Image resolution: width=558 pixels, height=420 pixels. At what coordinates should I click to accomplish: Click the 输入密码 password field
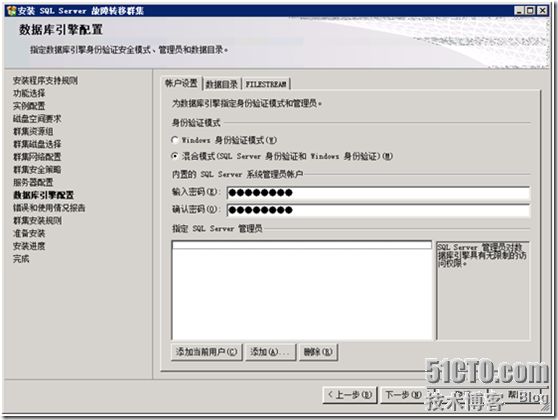click(378, 193)
